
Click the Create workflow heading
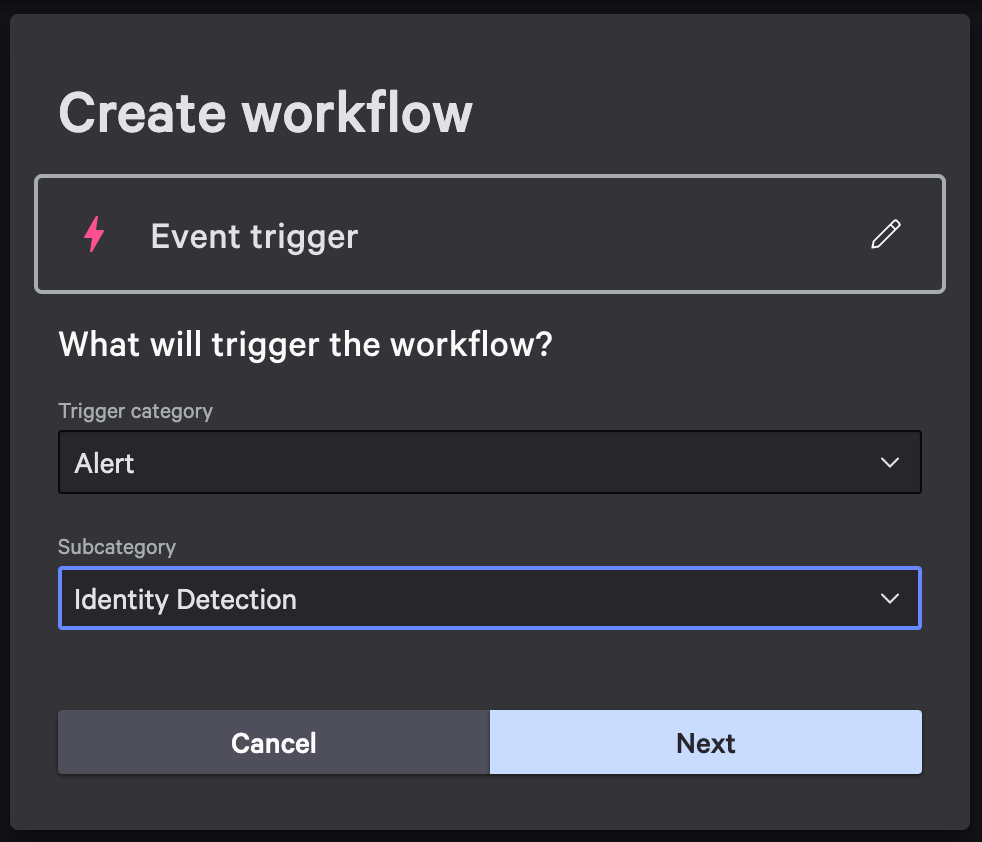(266, 112)
